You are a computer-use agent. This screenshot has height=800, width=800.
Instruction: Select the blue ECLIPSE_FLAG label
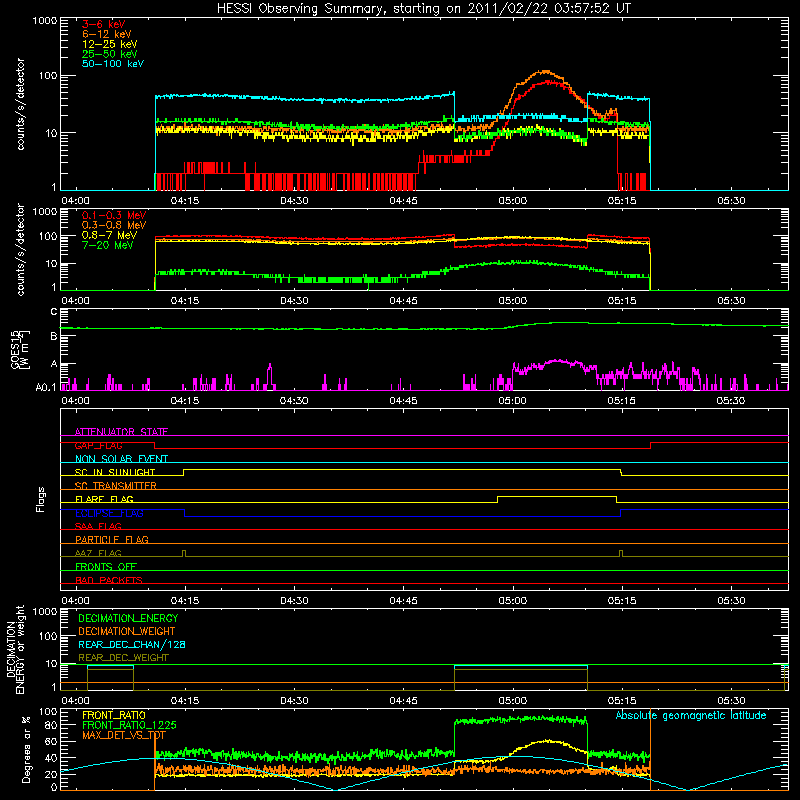coord(109,513)
